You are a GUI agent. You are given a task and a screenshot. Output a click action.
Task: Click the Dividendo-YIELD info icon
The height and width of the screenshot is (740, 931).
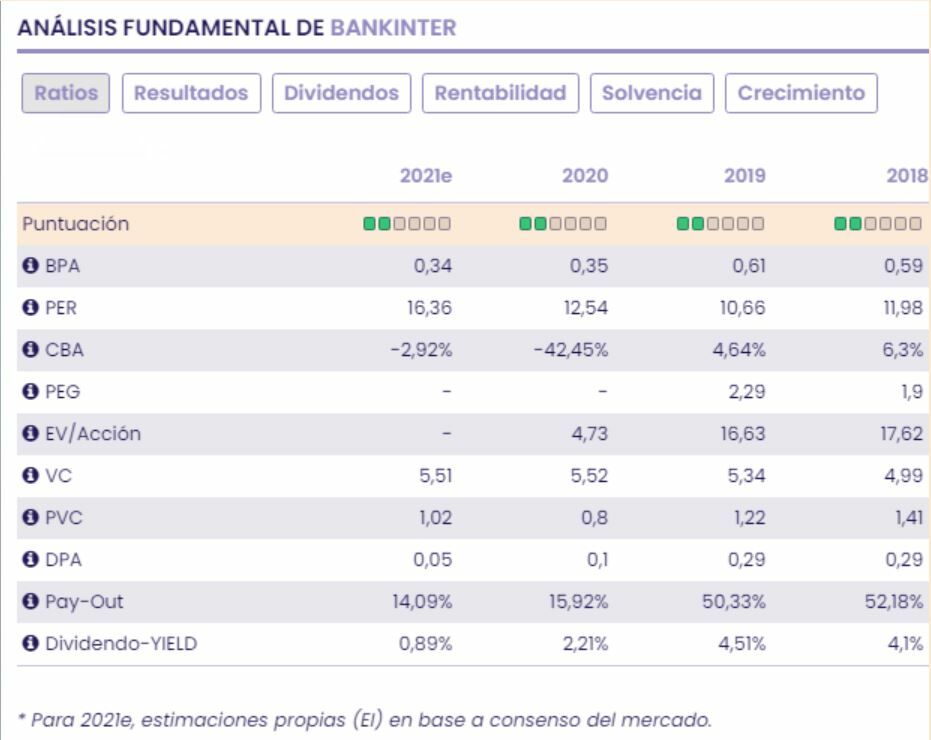click(30, 644)
